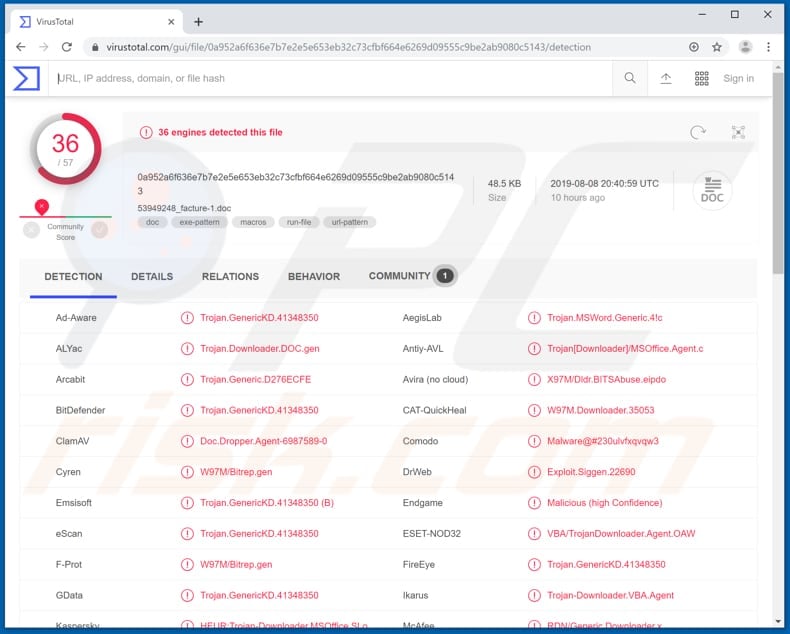Click the 'FireEye' engine name

[x=419, y=565]
